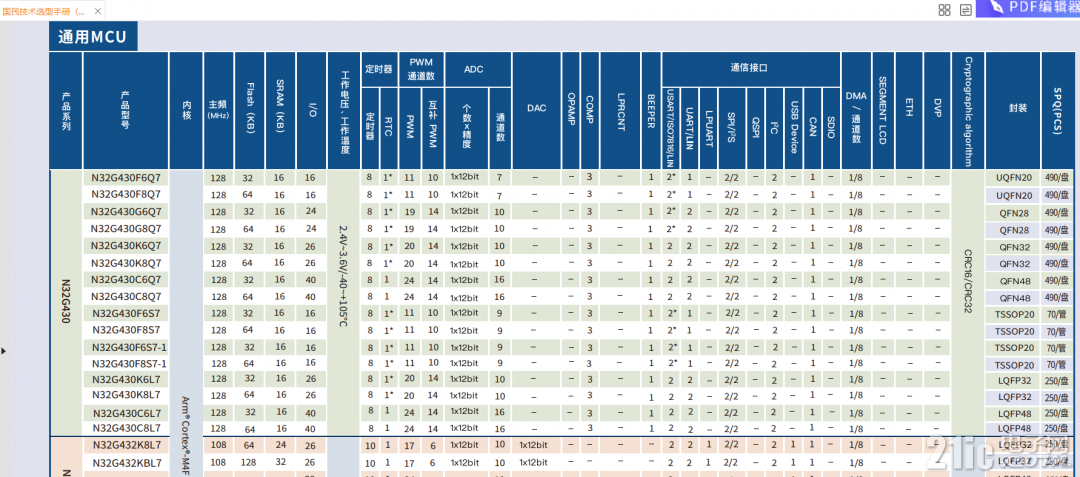Click the DAC column header
The height and width of the screenshot is (477, 1080).
tap(536, 109)
